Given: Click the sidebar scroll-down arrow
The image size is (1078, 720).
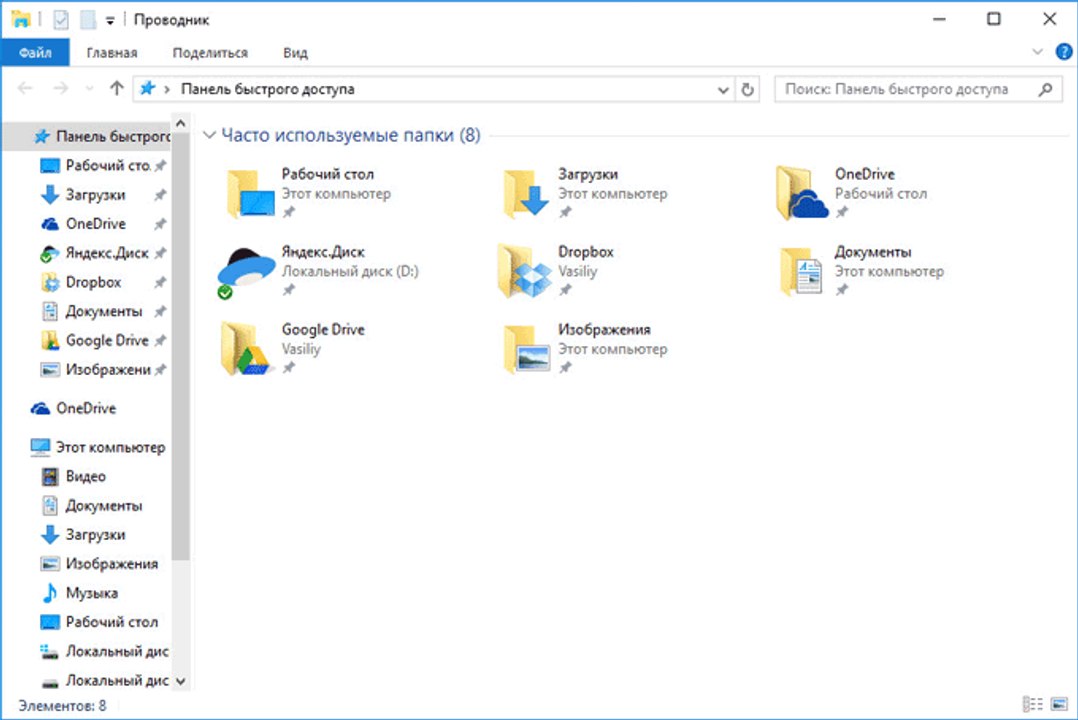Looking at the screenshot, I should (x=180, y=681).
